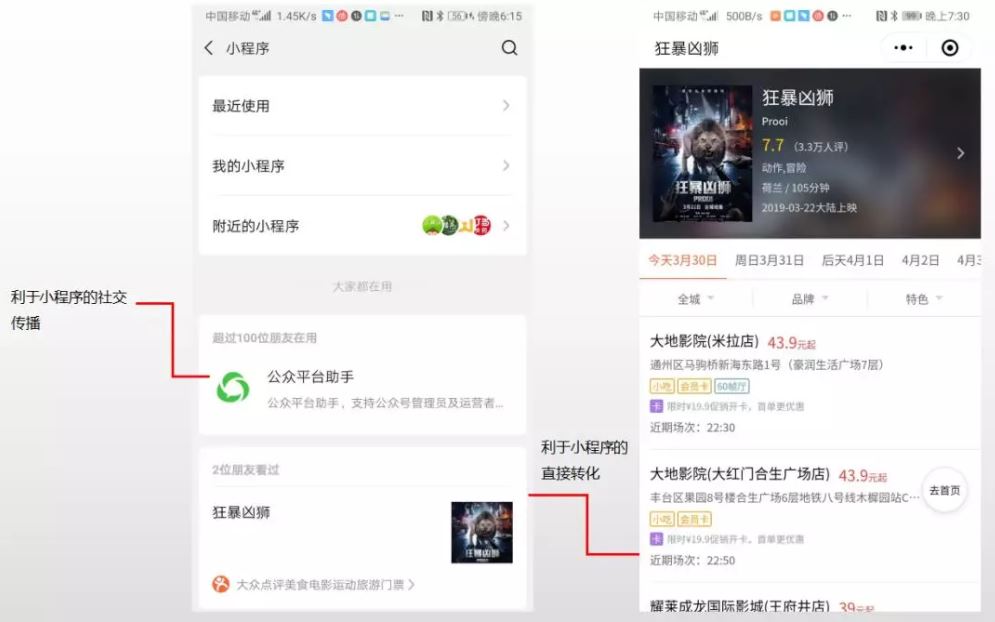995x622 pixels.
Task: Tap the 2019-03-22大陆上映 release date
Action: point(809,208)
